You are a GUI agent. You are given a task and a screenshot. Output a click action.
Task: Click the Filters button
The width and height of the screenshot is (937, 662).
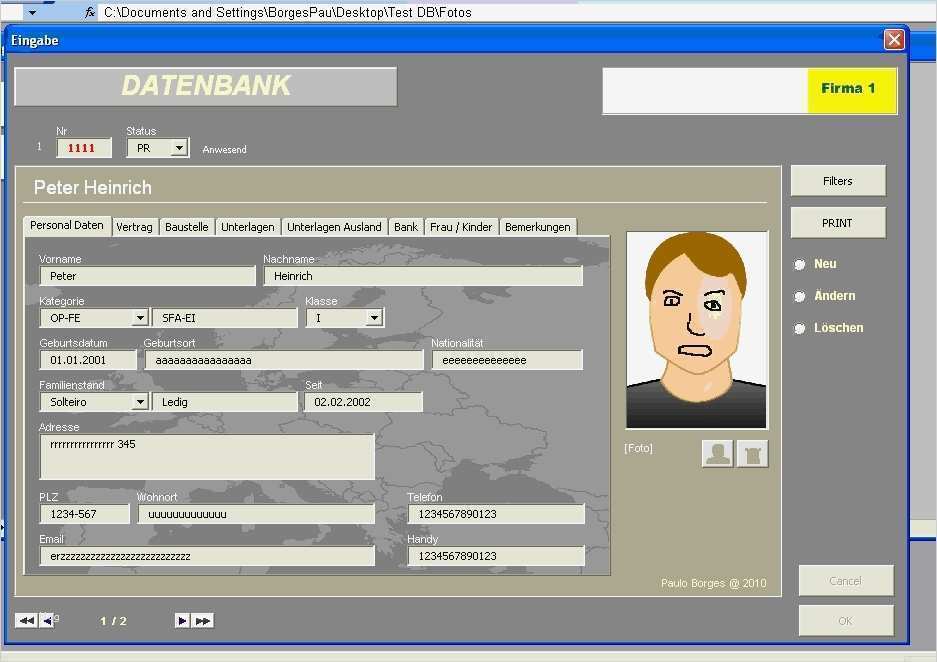(838, 180)
